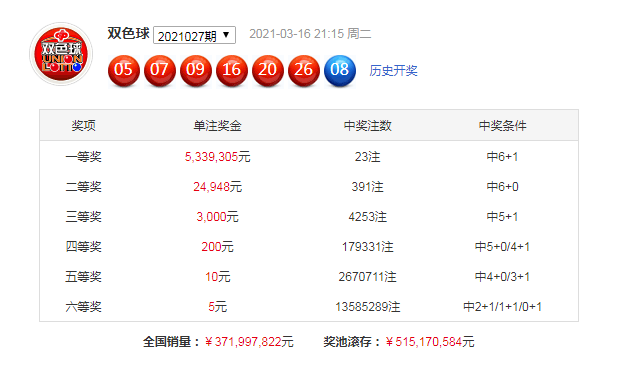
Task: Click the 全国销量 label
Action: point(172,342)
